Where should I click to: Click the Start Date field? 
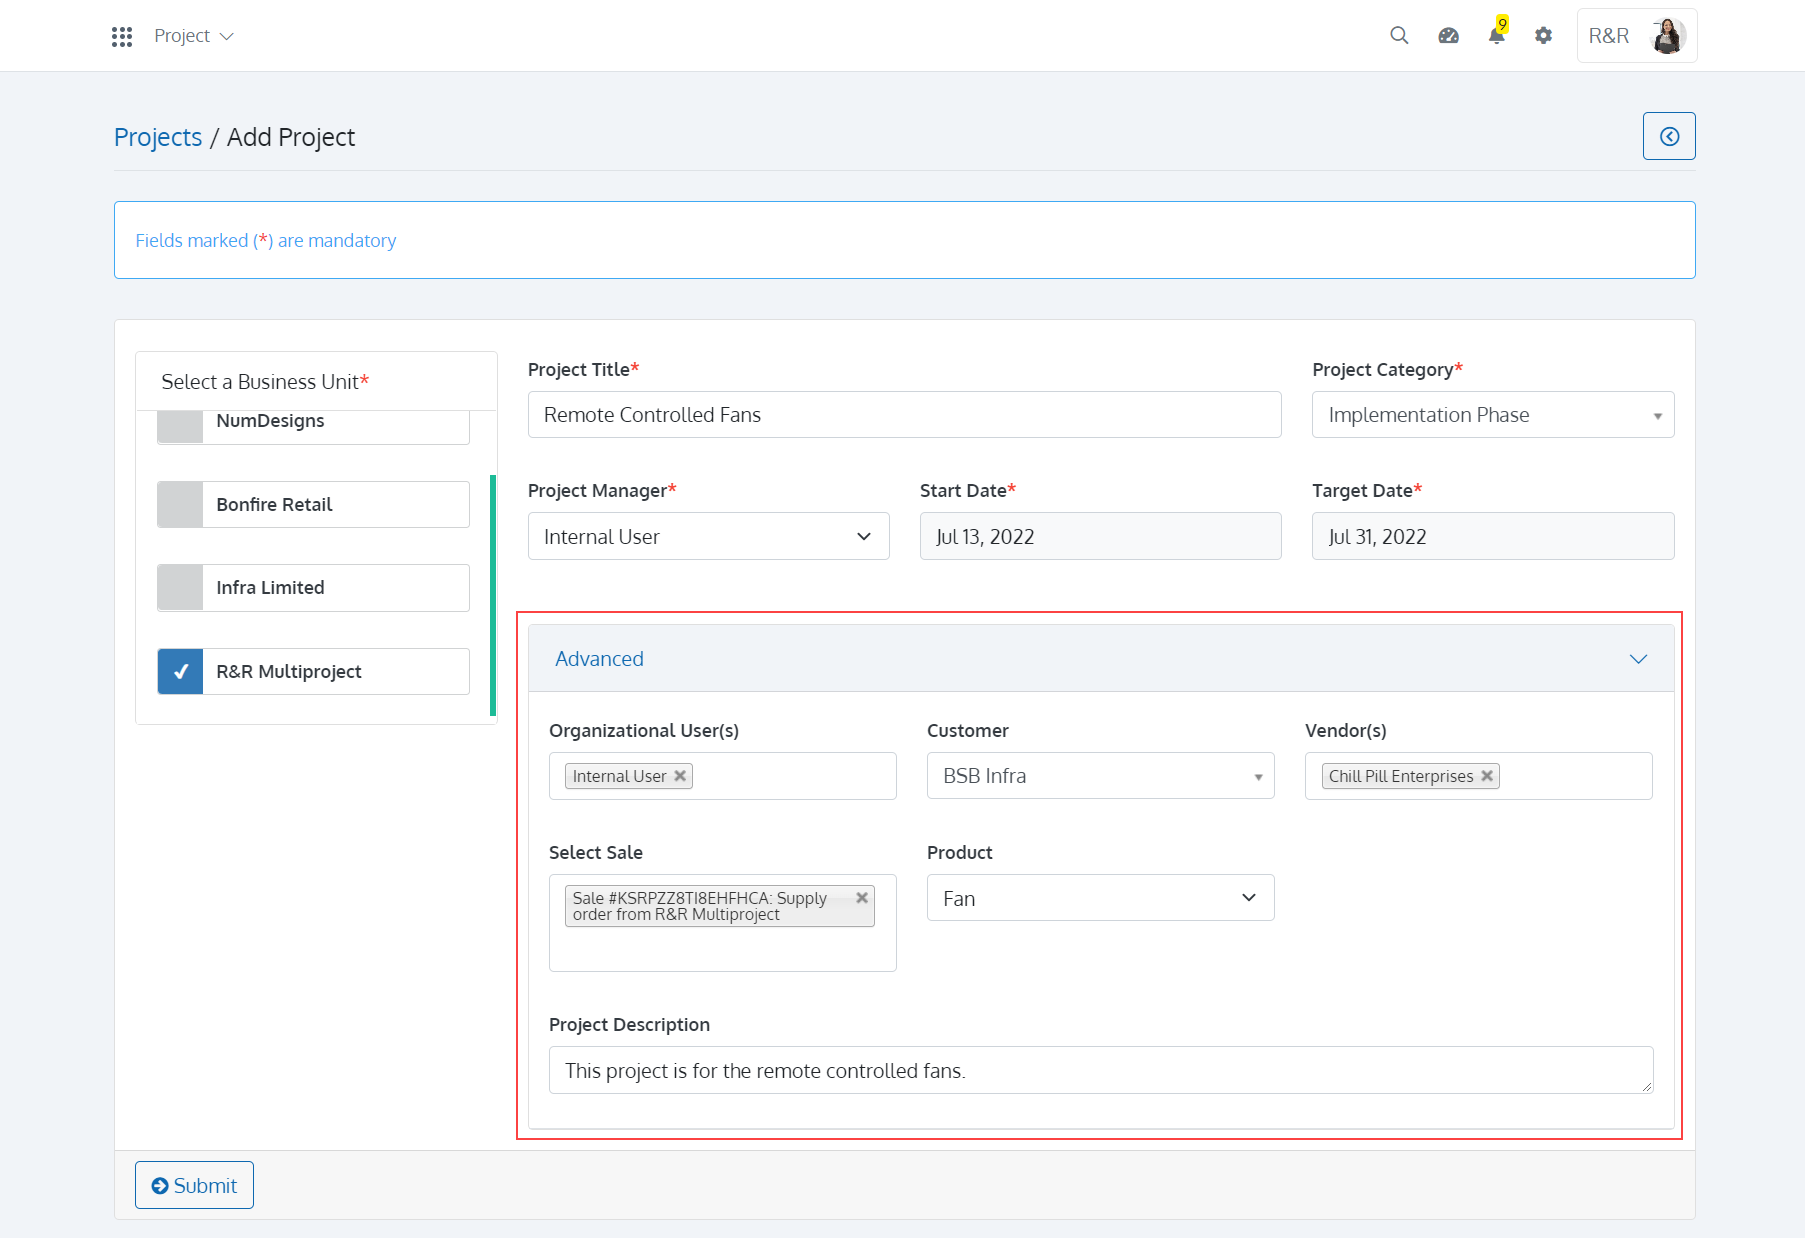pyautogui.click(x=1100, y=537)
